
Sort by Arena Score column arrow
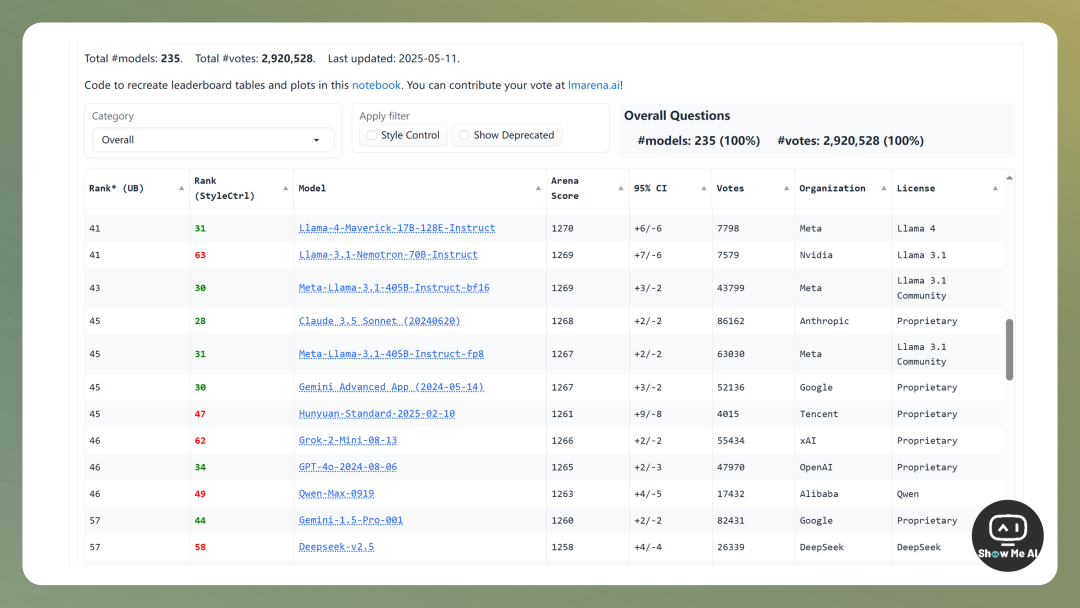(621, 188)
